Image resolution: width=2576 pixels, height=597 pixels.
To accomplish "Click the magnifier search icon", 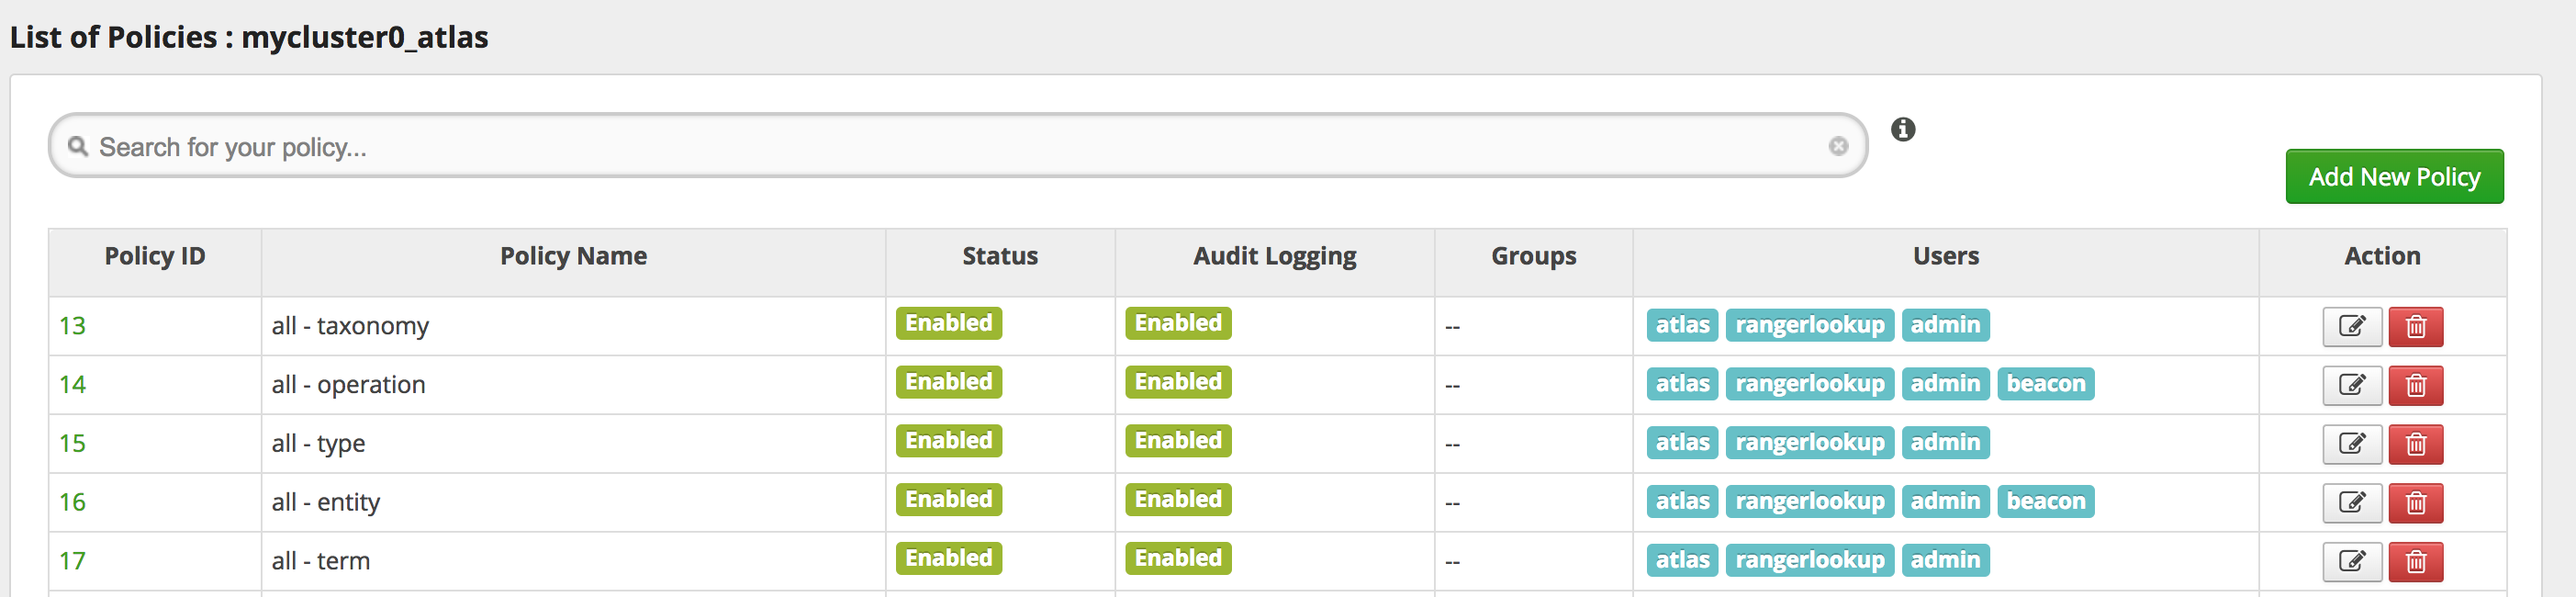I will (x=77, y=147).
